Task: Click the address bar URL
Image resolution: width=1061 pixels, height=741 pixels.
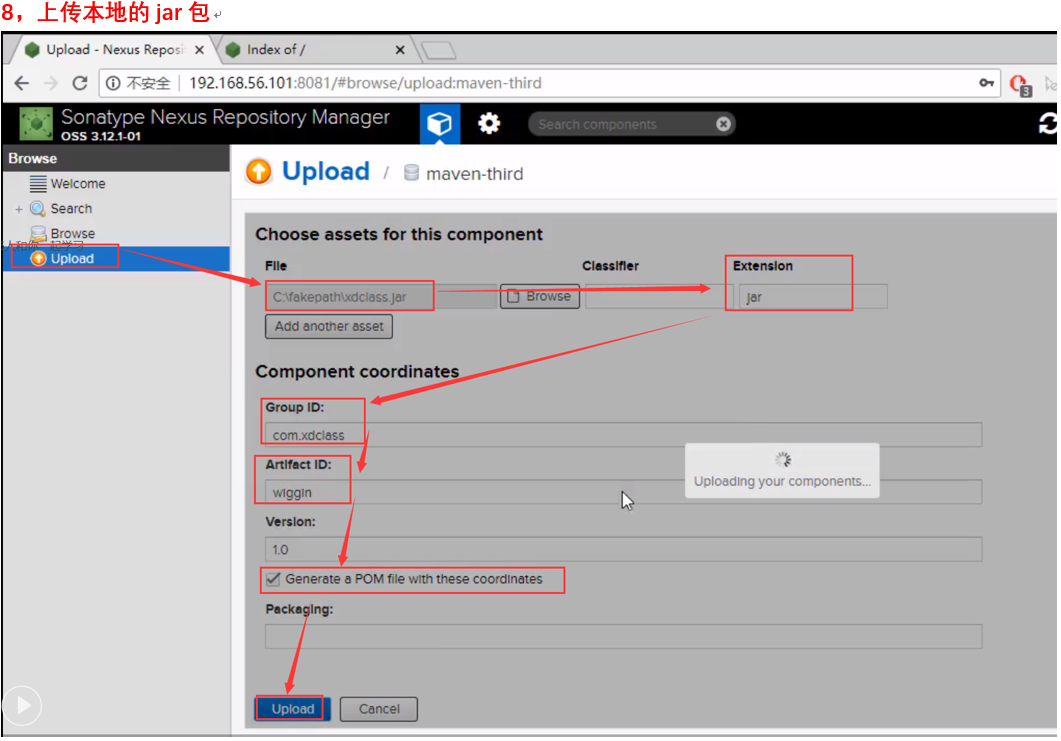Action: pos(365,83)
